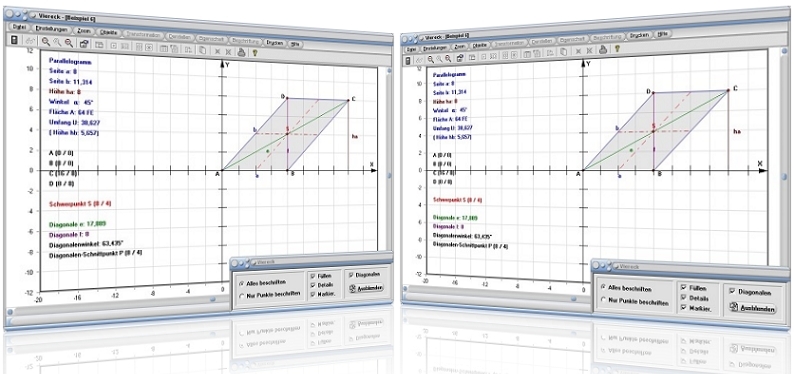Click Ausblenden button in right Viereck panel
This screenshot has height=374, width=794.
(751, 308)
